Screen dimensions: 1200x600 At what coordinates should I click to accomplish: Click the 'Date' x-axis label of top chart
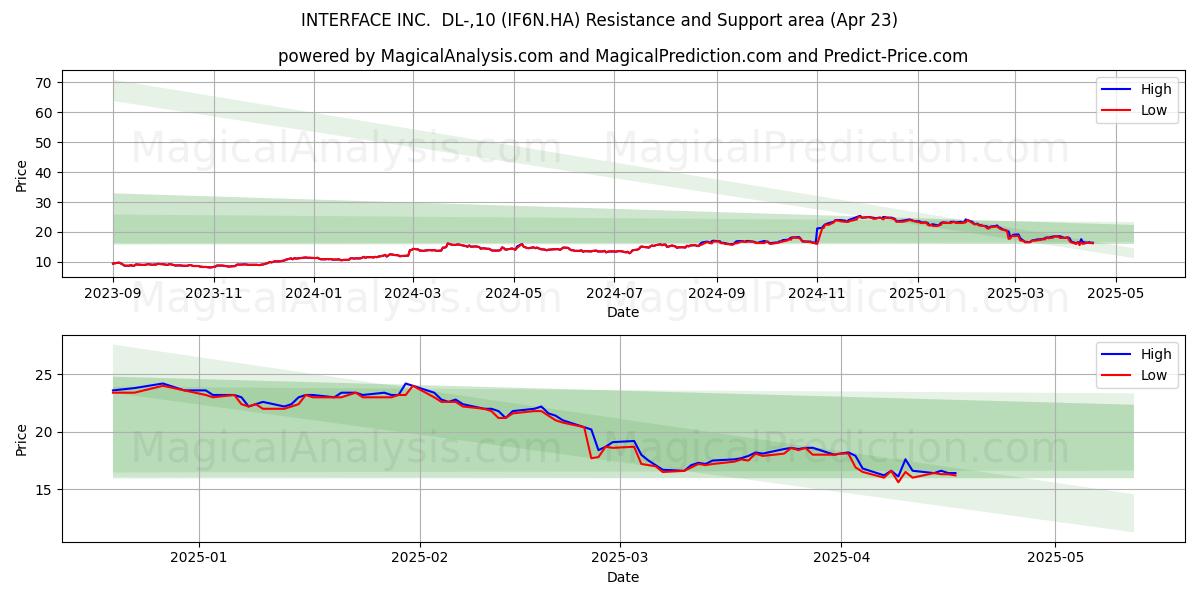[623, 313]
